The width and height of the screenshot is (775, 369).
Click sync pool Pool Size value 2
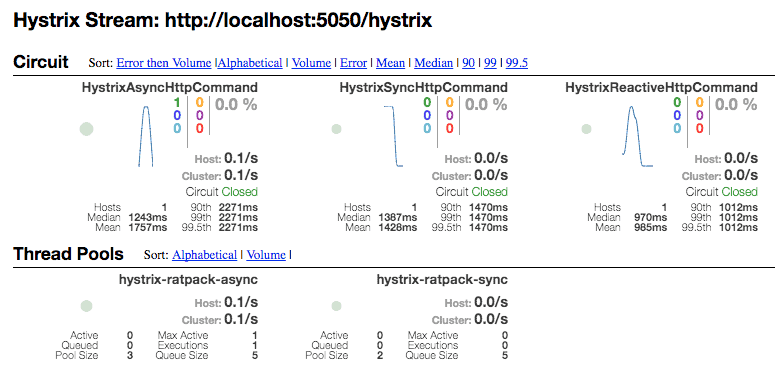tap(380, 356)
